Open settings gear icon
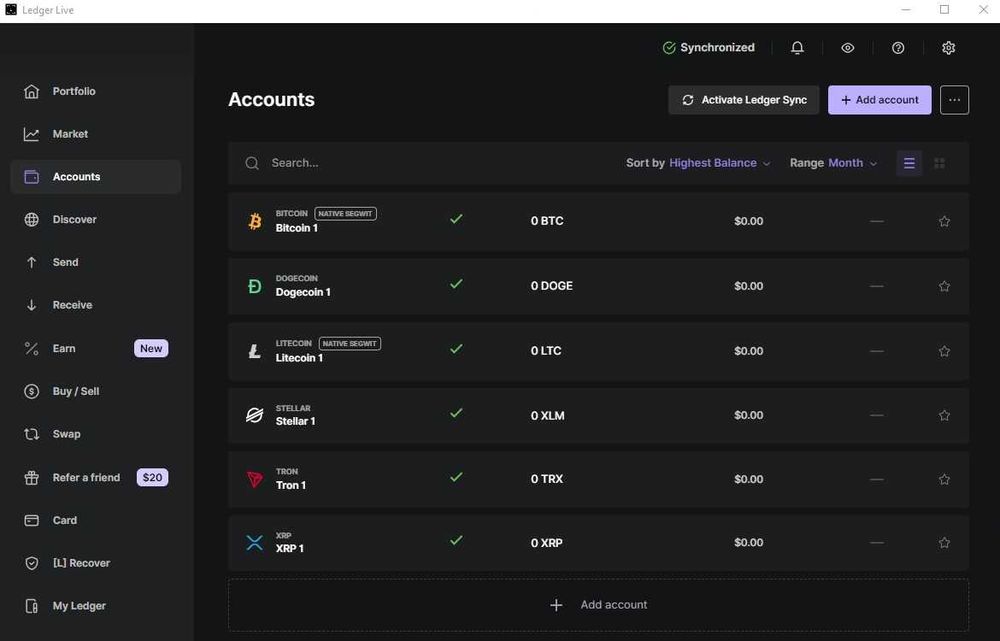The image size is (1000, 641). point(948,48)
